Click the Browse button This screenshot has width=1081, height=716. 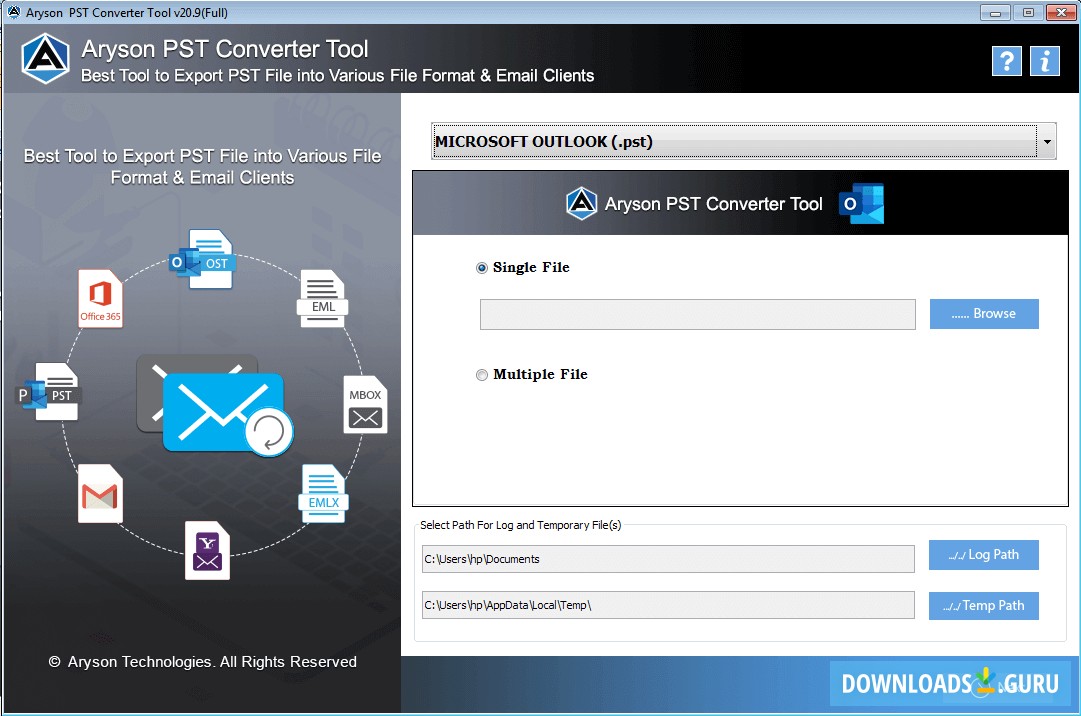pos(984,313)
